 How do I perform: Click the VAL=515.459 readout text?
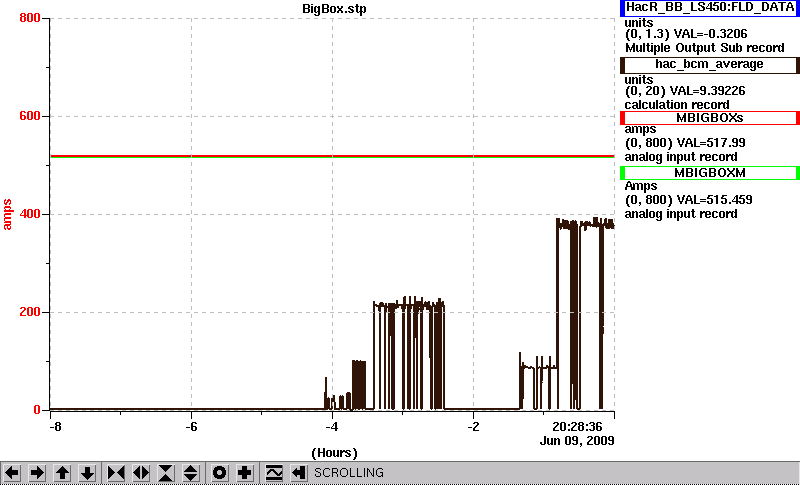[713, 200]
